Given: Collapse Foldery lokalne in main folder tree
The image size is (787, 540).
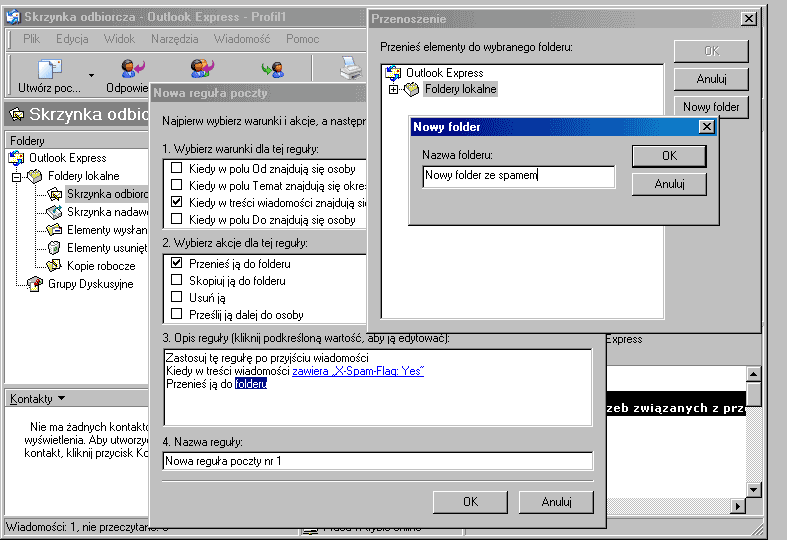Looking at the screenshot, I should [17, 176].
